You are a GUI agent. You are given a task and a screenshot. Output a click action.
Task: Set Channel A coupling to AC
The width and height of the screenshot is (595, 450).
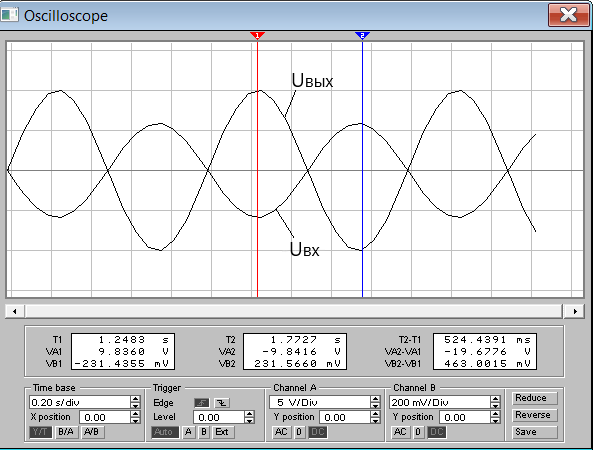click(x=281, y=432)
